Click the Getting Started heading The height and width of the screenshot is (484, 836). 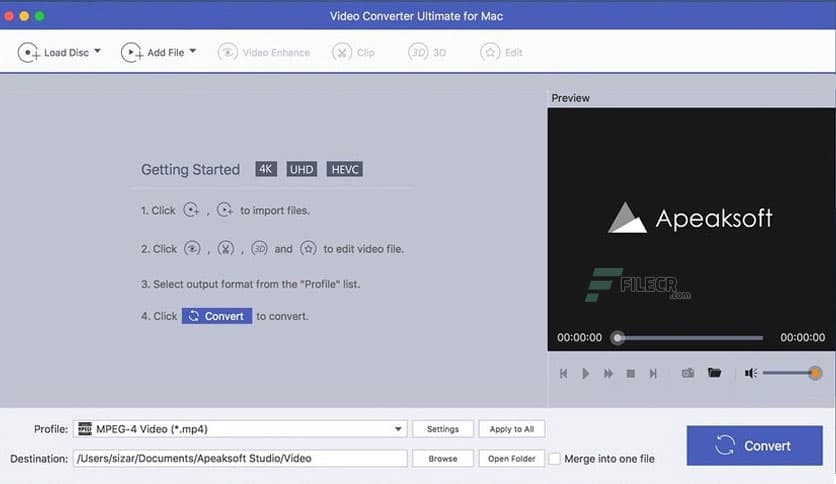[190, 170]
